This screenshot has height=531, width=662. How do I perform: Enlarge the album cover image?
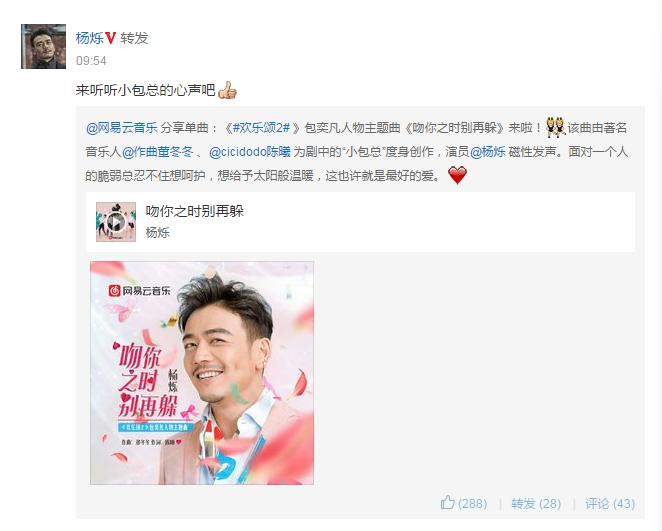[x=202, y=373]
